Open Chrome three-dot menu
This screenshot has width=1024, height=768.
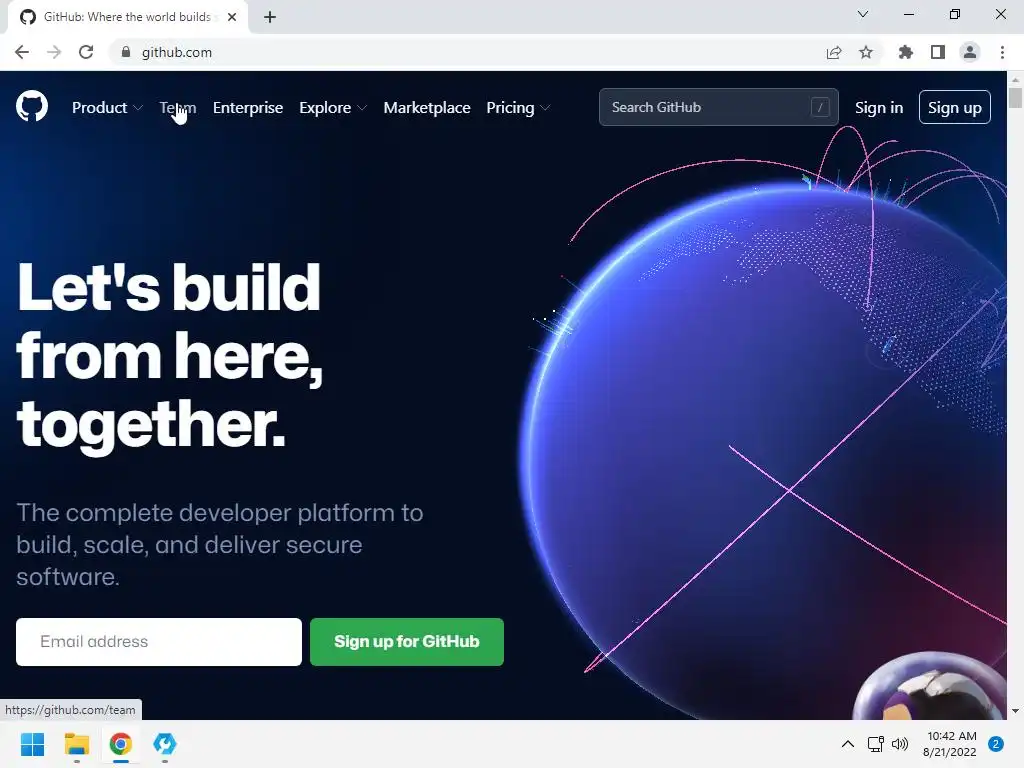1002,52
